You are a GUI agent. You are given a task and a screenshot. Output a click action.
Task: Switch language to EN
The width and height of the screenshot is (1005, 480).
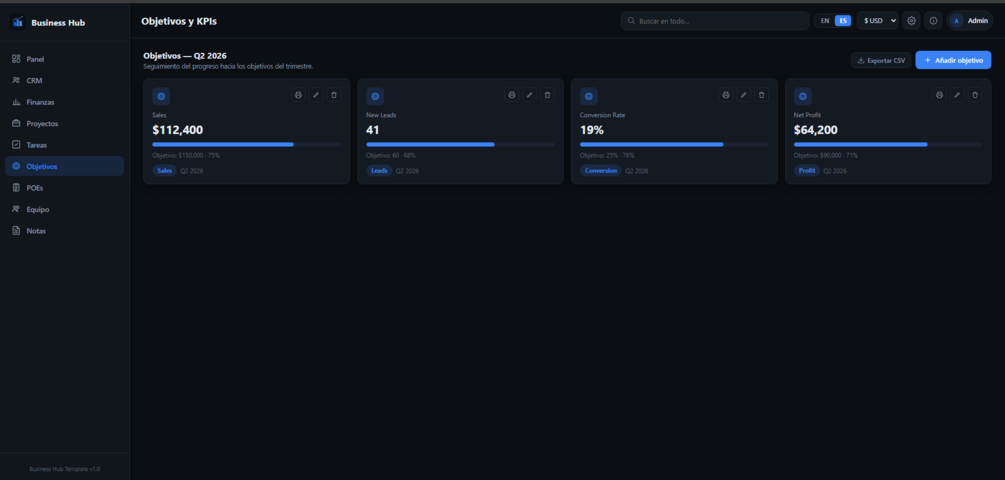tap(825, 21)
